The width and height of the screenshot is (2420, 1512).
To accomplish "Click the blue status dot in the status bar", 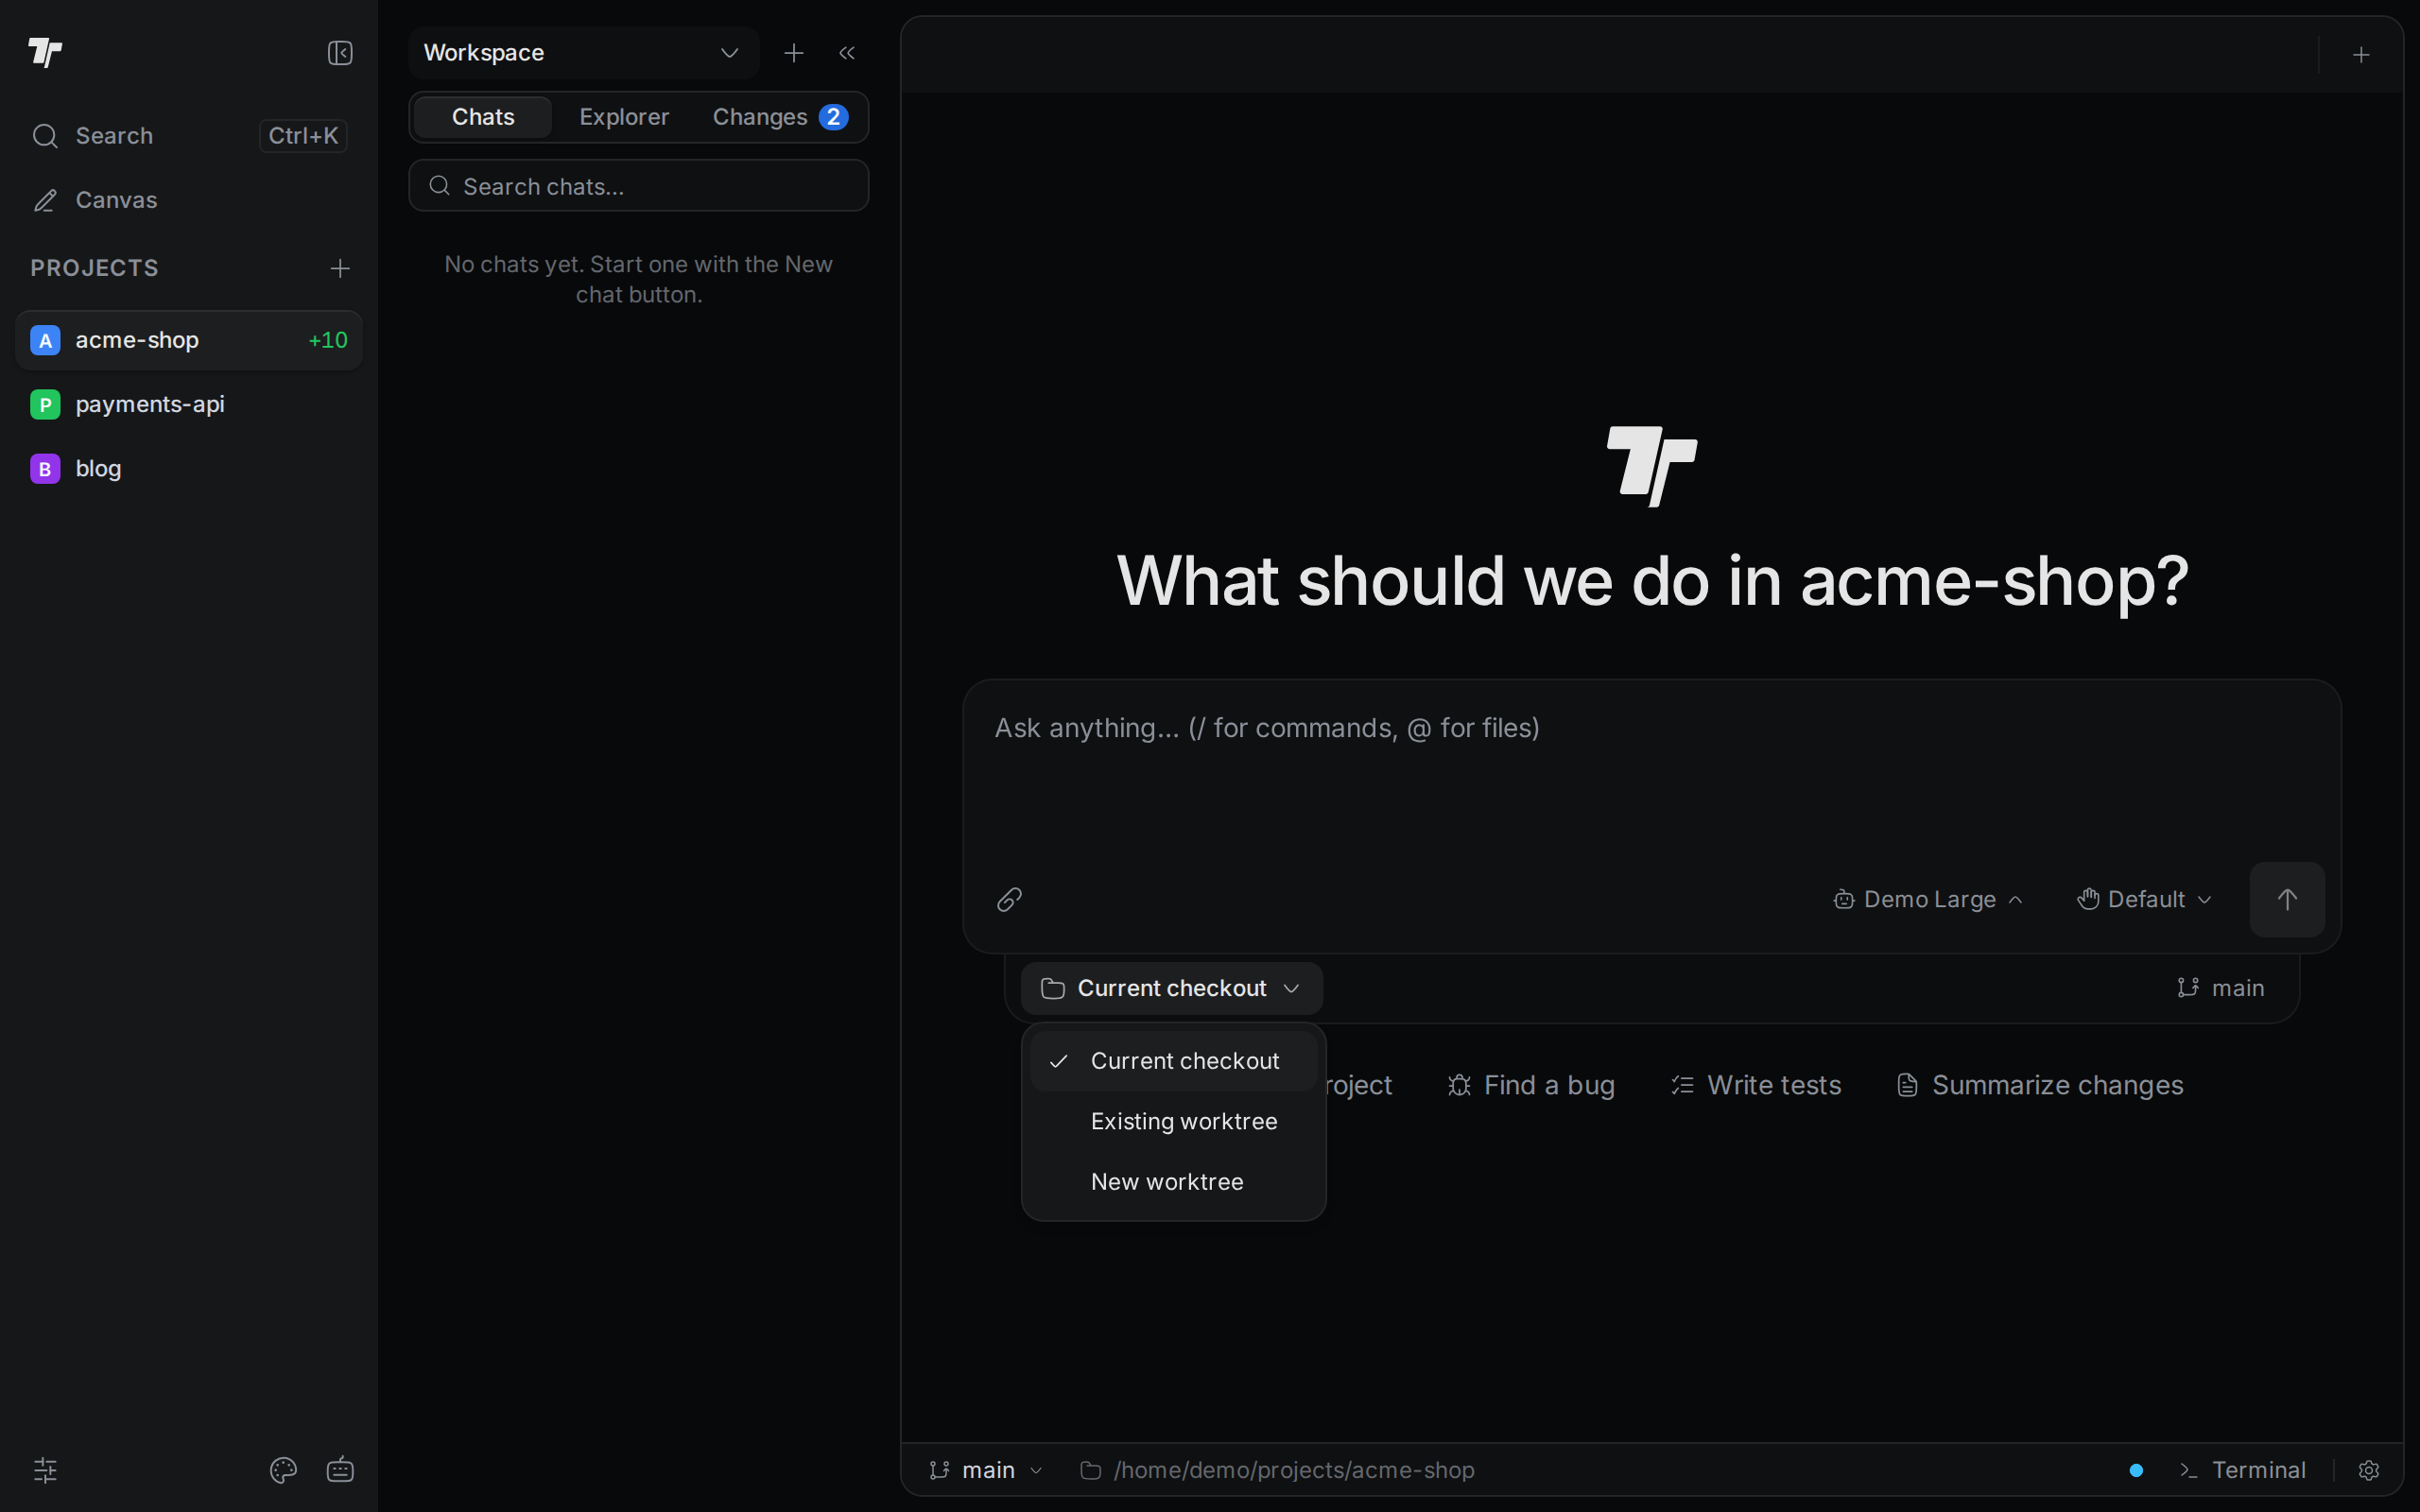I will 2136,1470.
